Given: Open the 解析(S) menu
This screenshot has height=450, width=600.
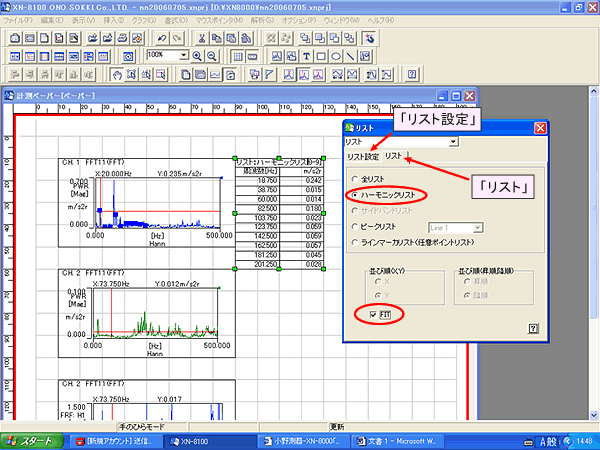Looking at the screenshot, I should click(x=262, y=20).
